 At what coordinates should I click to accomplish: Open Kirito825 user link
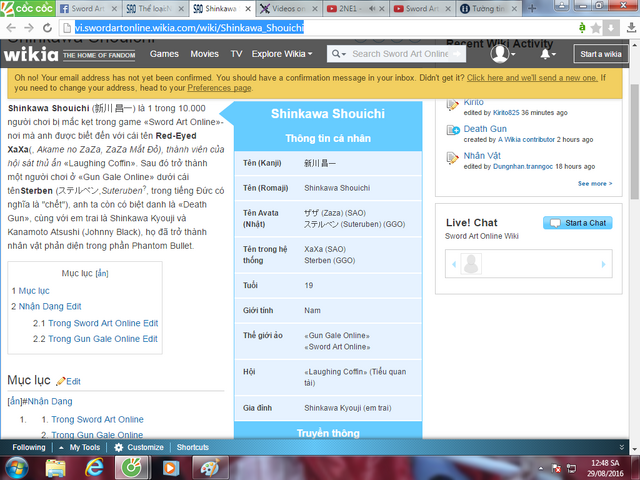pos(506,113)
